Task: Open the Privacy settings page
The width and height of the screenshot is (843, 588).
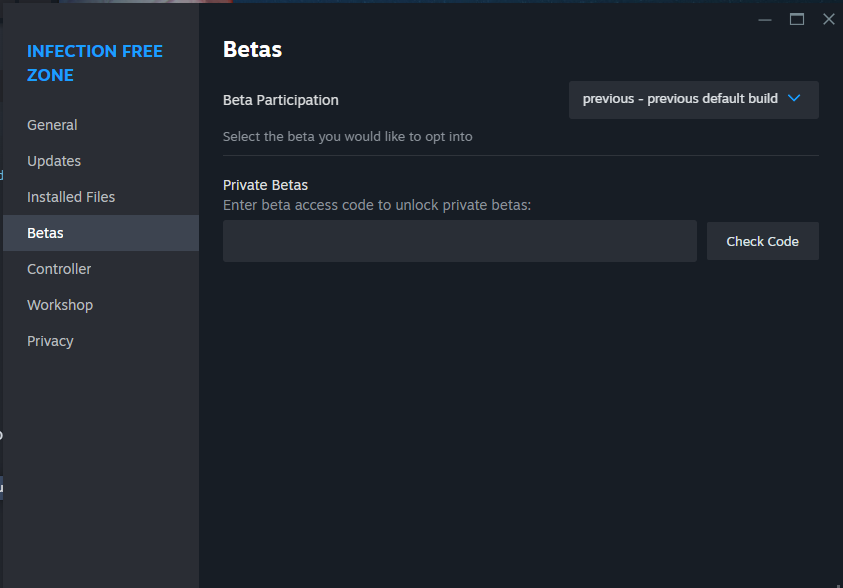Action: [50, 340]
